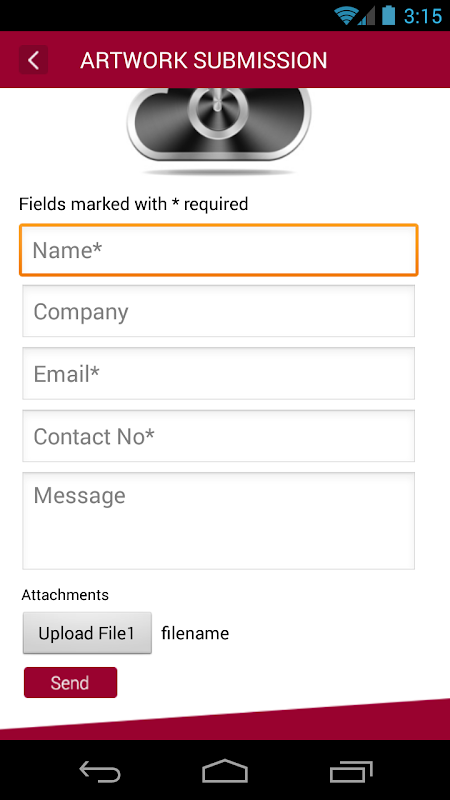This screenshot has height=800, width=450.
Task: Tap the Wi-Fi status icon
Action: click(x=345, y=15)
